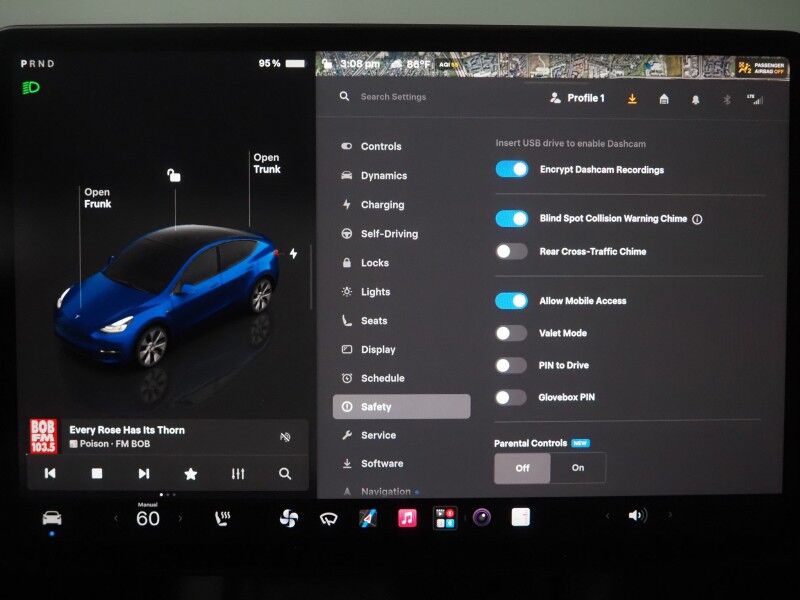
Task: Tap the climate fan icon
Action: pyautogui.click(x=289, y=518)
